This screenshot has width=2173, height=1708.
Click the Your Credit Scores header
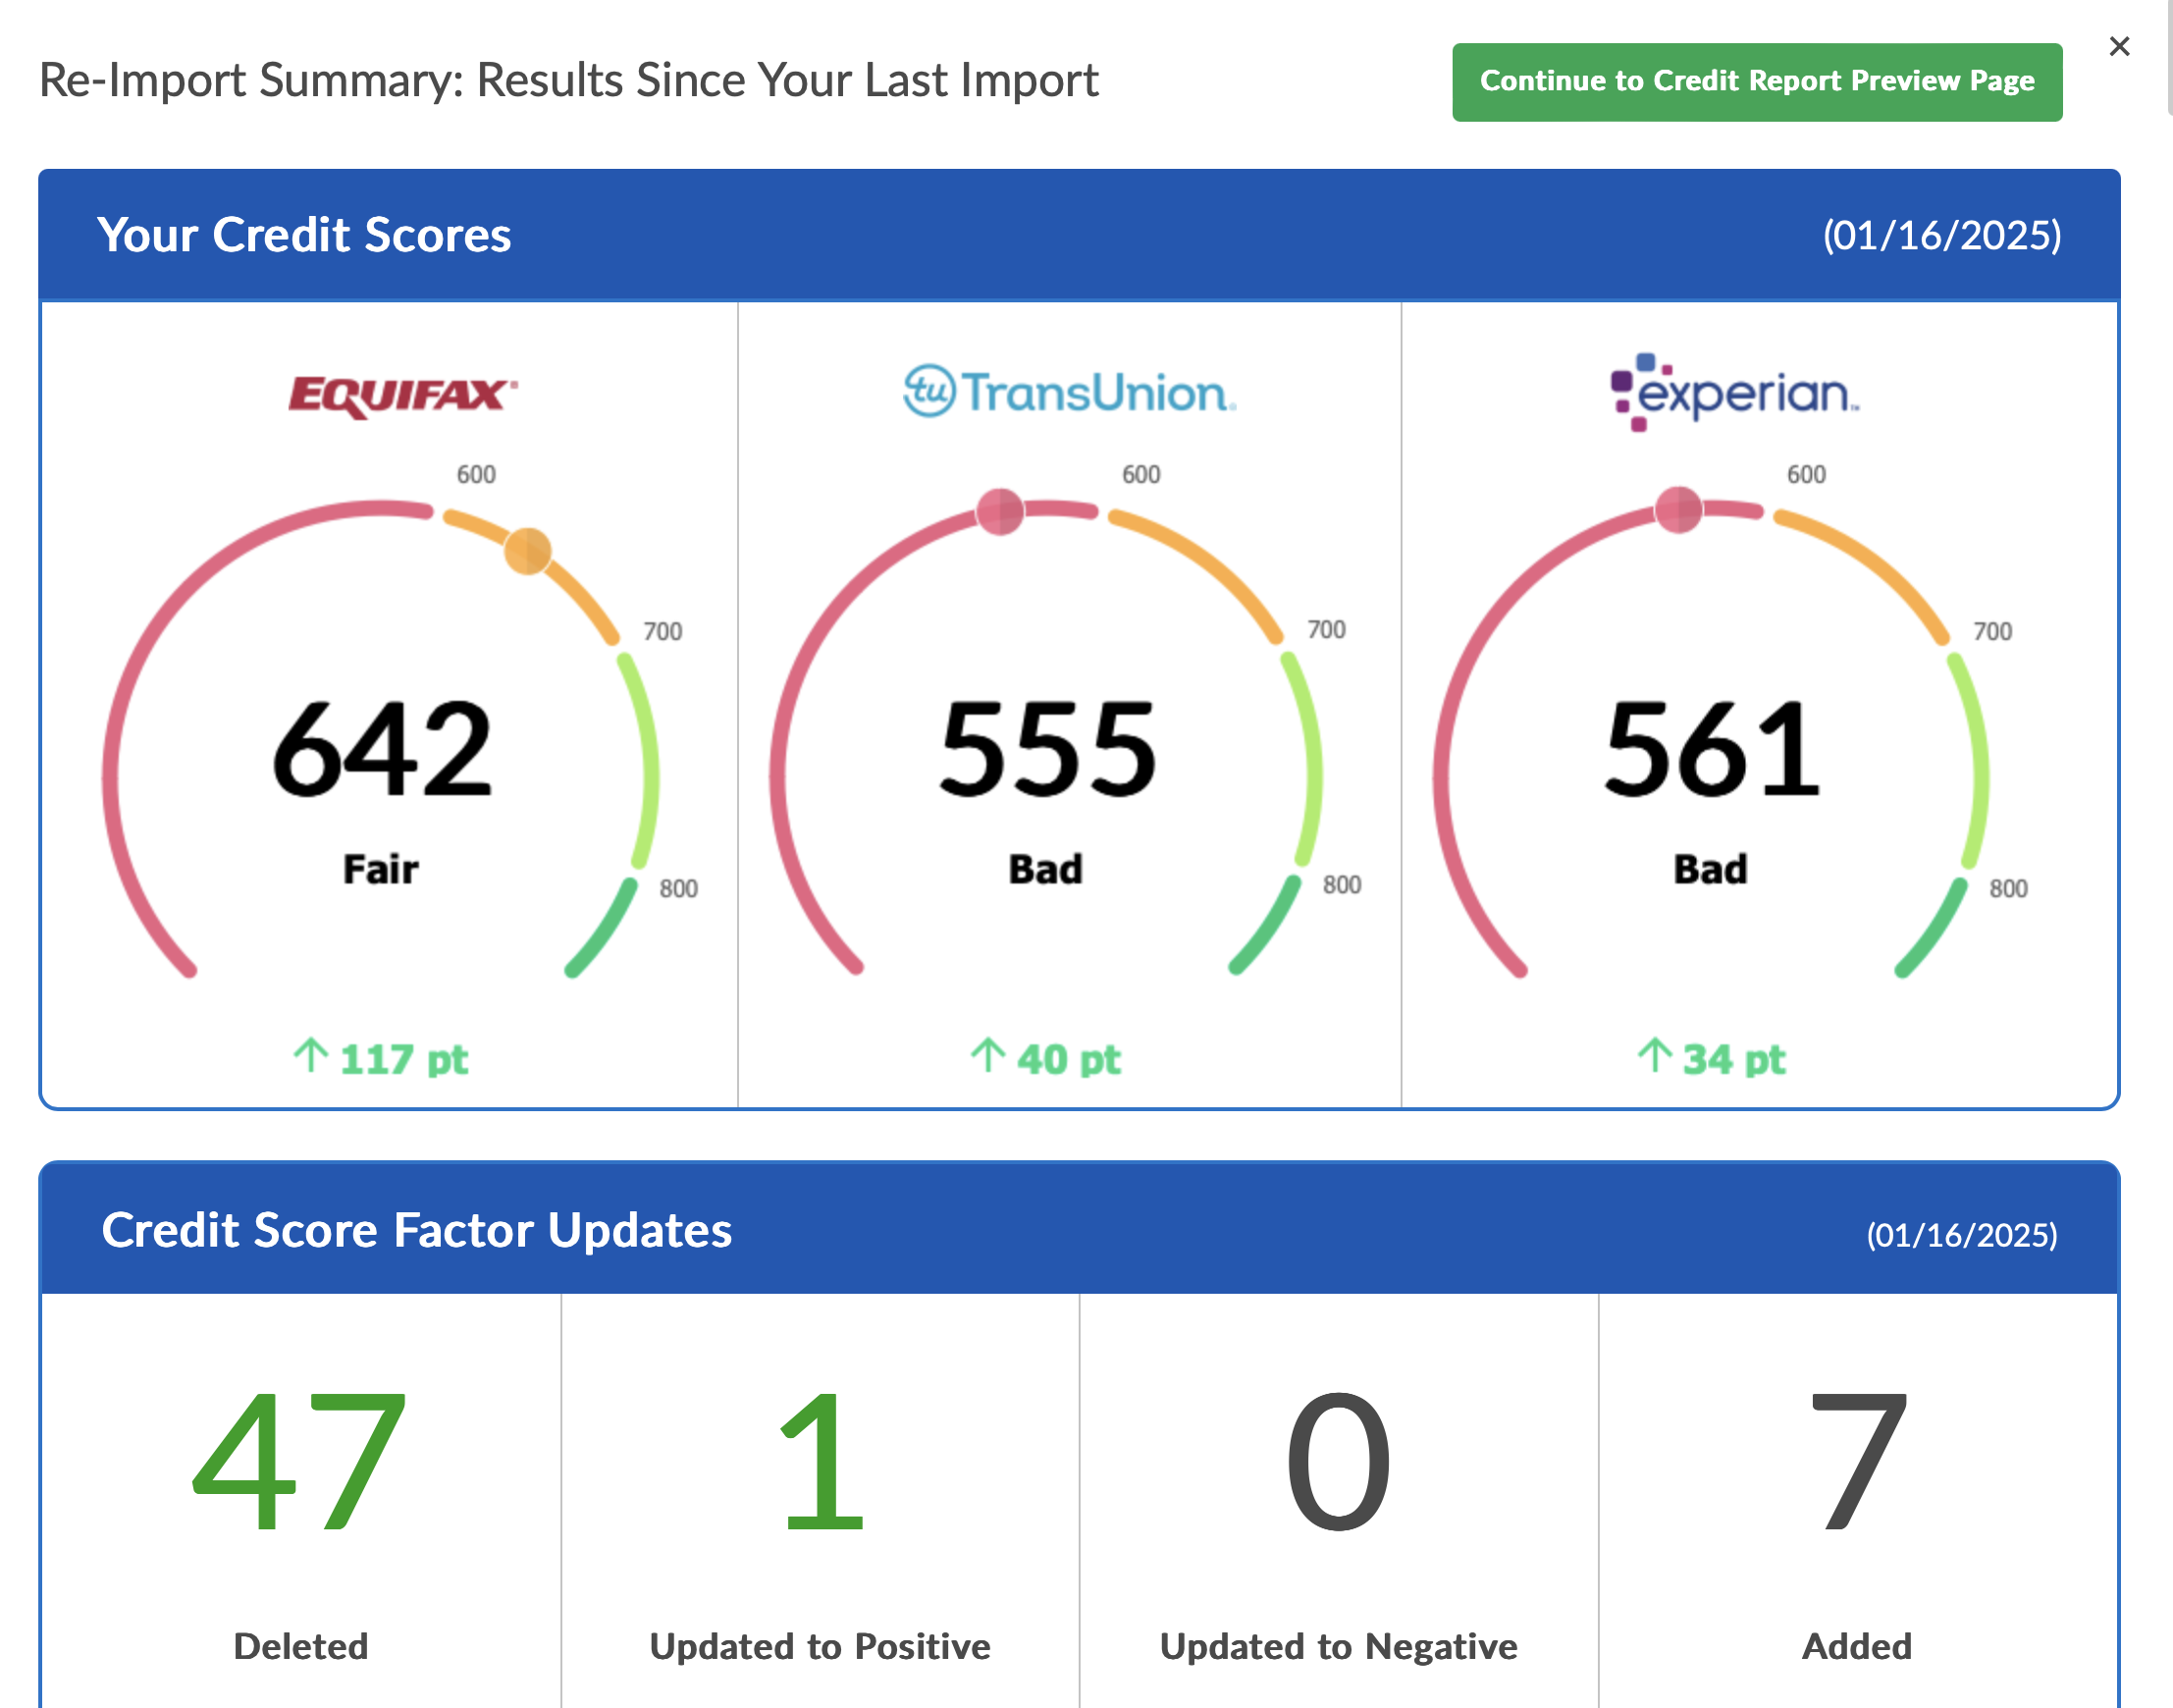[x=304, y=235]
